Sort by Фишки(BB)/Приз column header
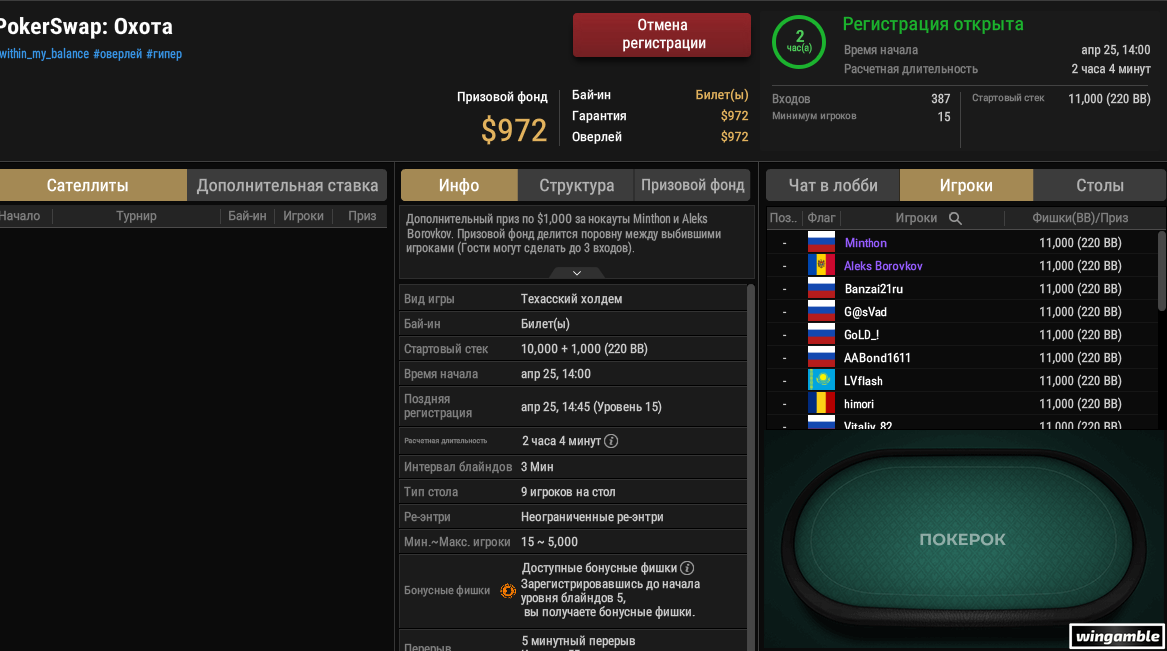The width and height of the screenshot is (1167, 651). (x=1079, y=218)
